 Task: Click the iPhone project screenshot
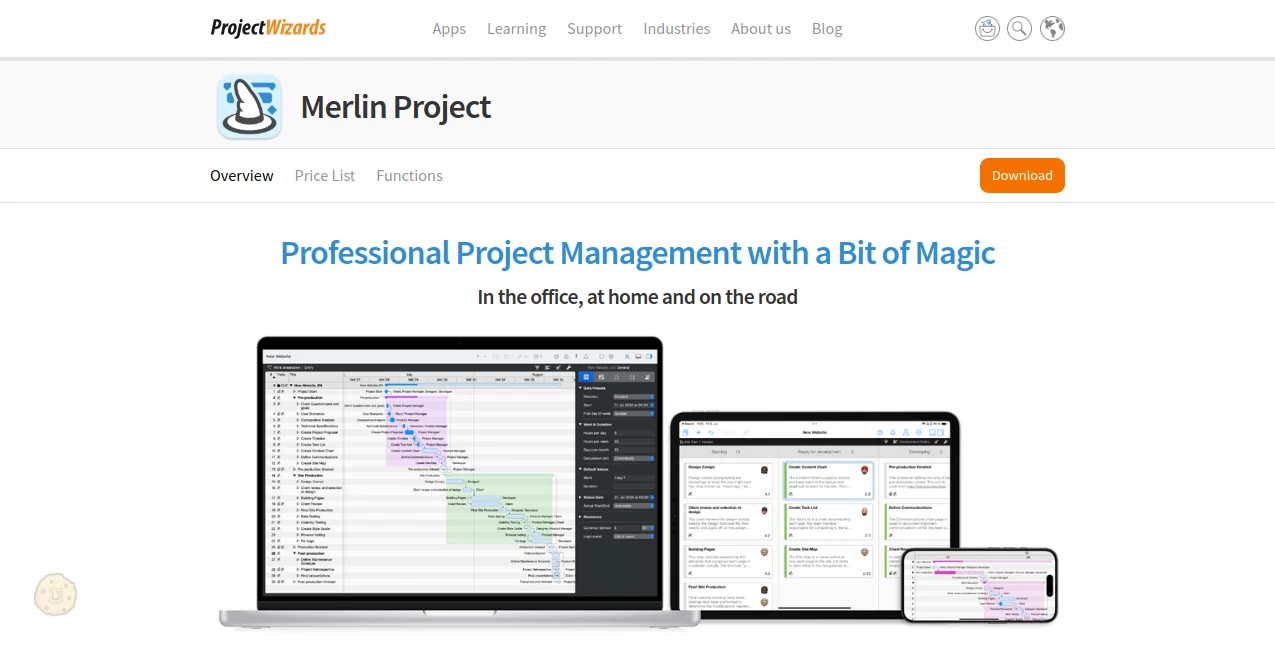pos(978,585)
